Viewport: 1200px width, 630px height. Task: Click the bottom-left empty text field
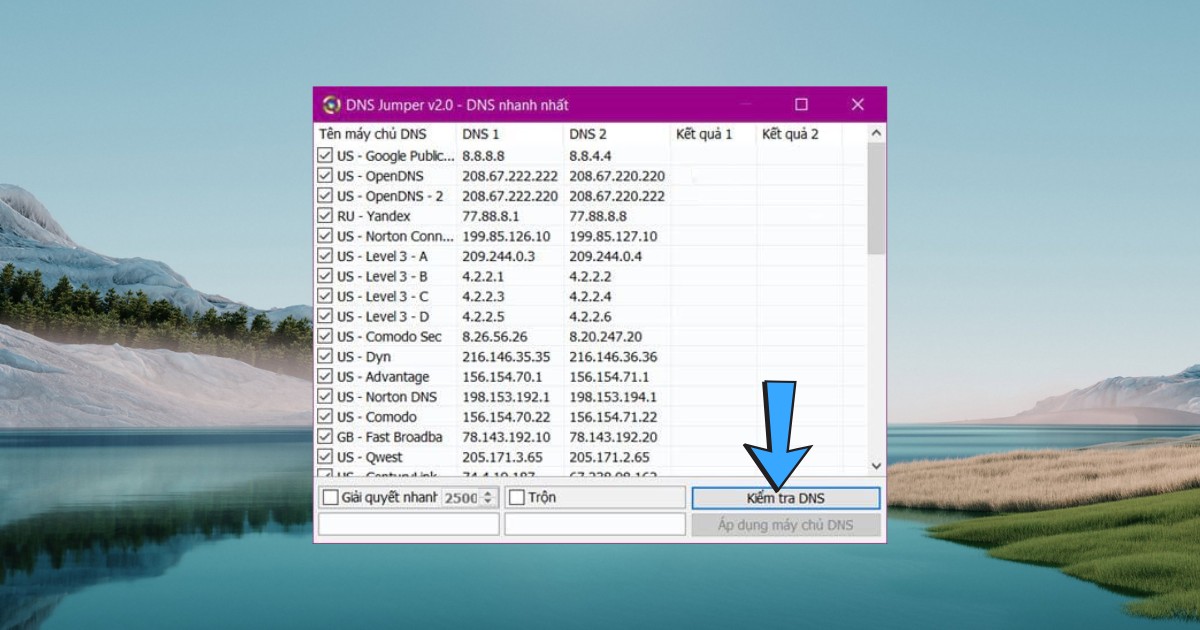408,525
